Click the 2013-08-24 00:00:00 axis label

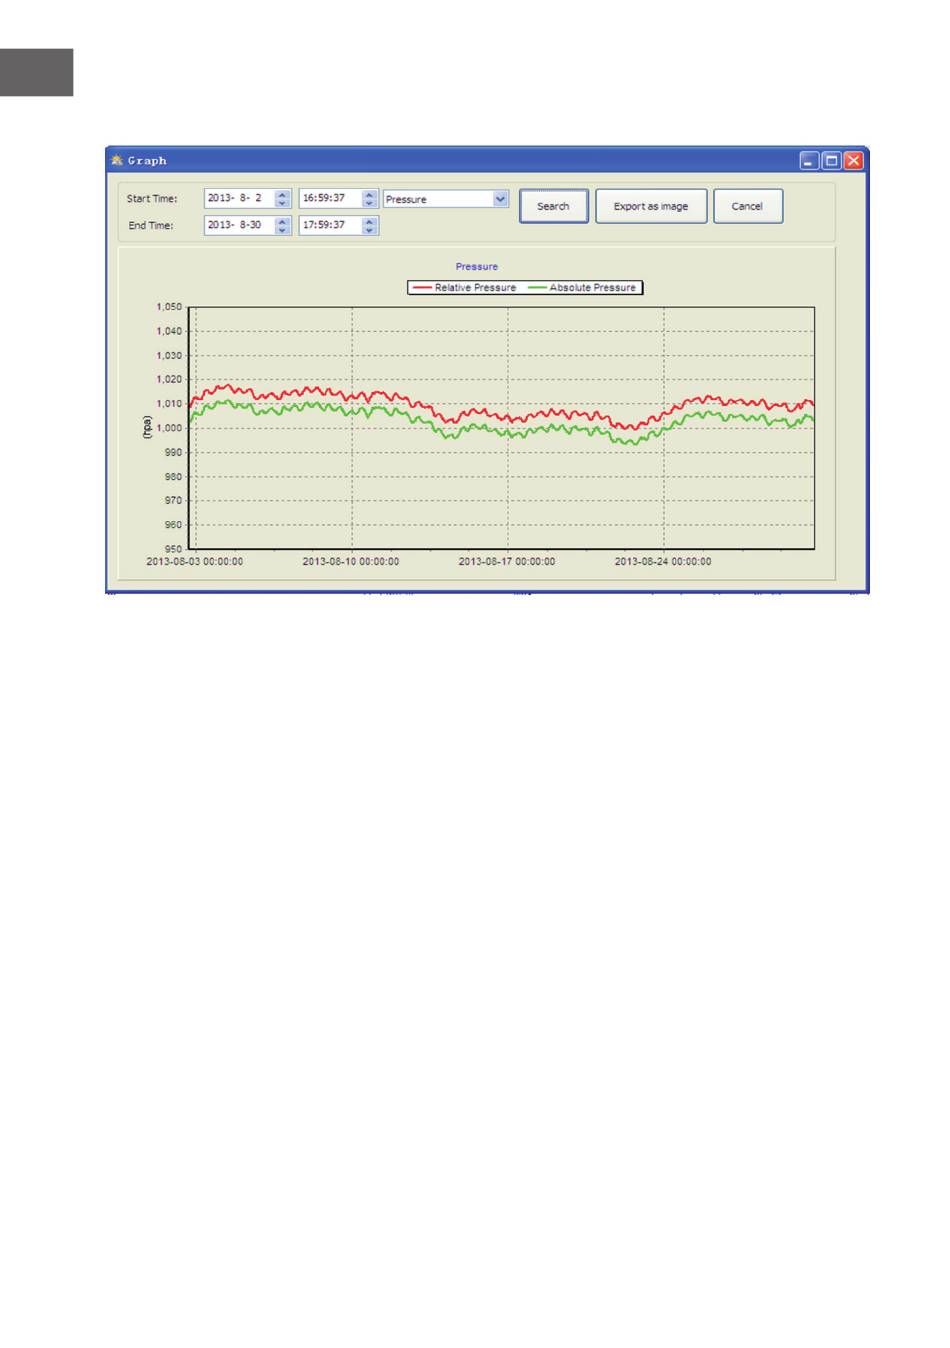coord(663,562)
